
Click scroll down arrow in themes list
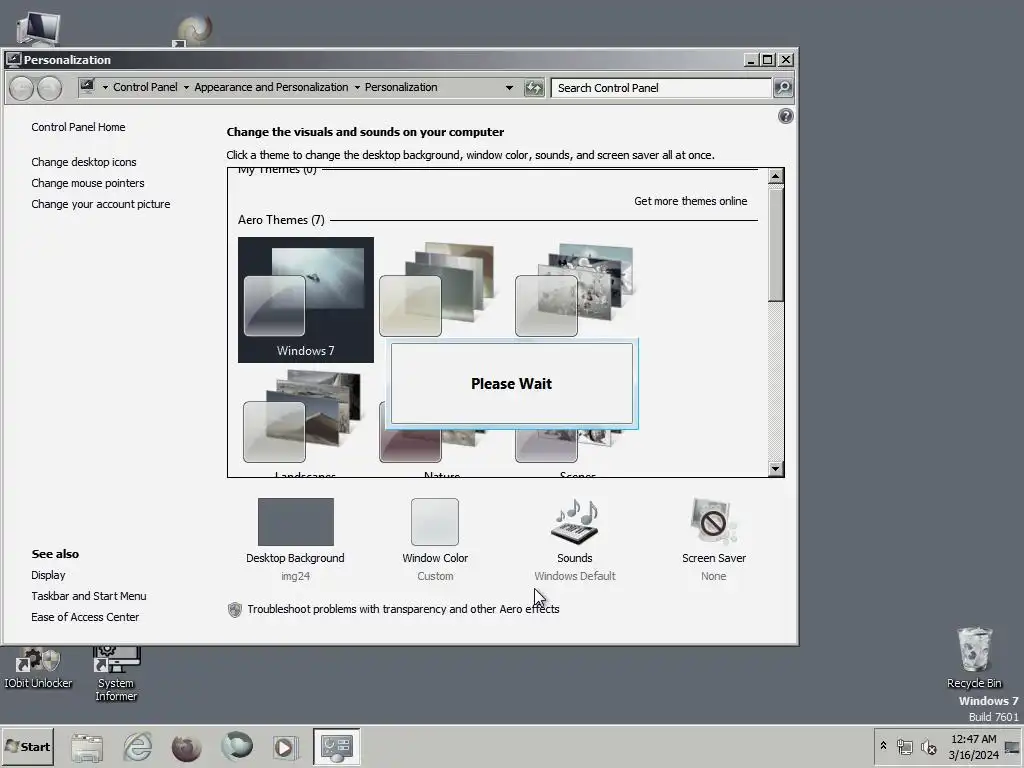(776, 468)
